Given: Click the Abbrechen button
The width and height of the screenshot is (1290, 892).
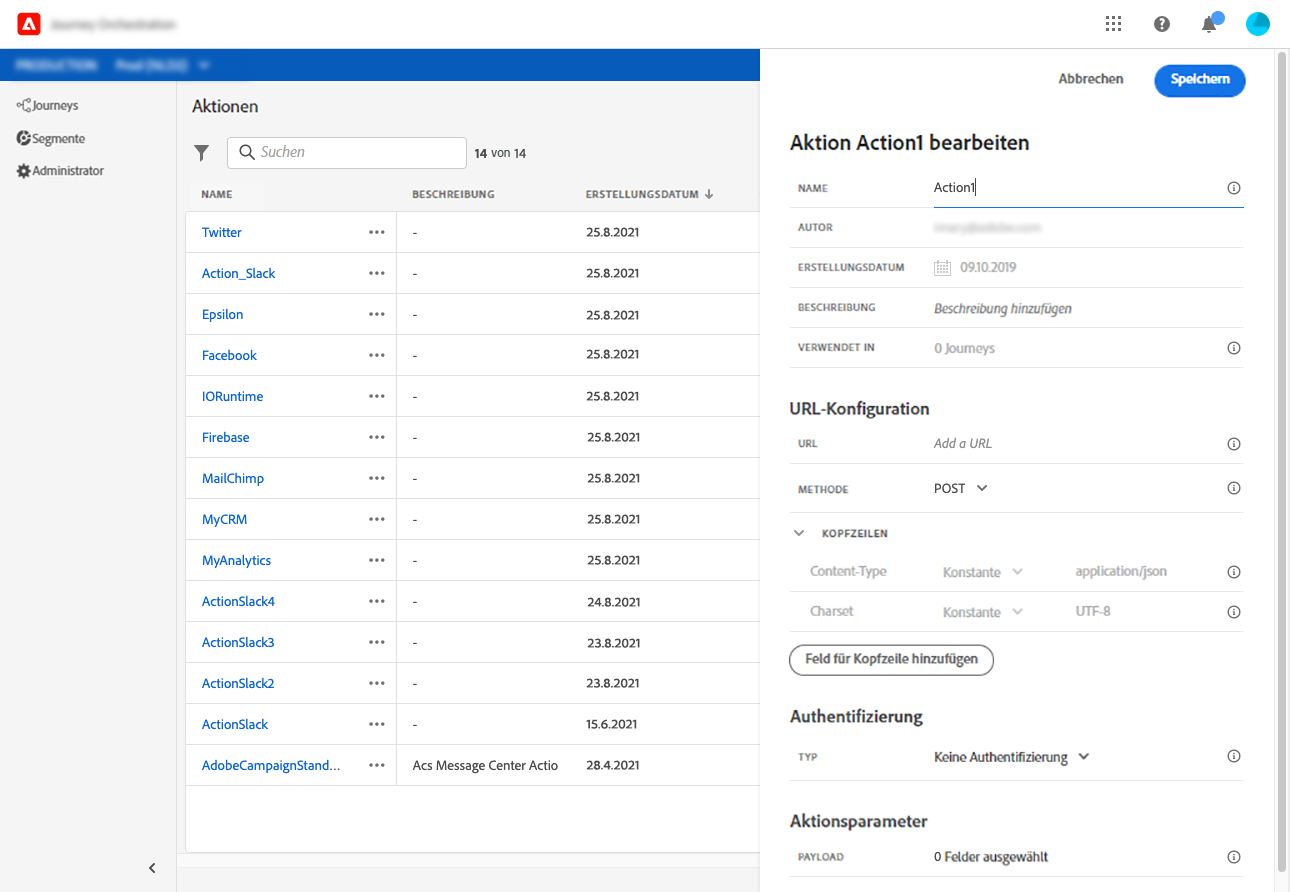Looking at the screenshot, I should coord(1091,79).
